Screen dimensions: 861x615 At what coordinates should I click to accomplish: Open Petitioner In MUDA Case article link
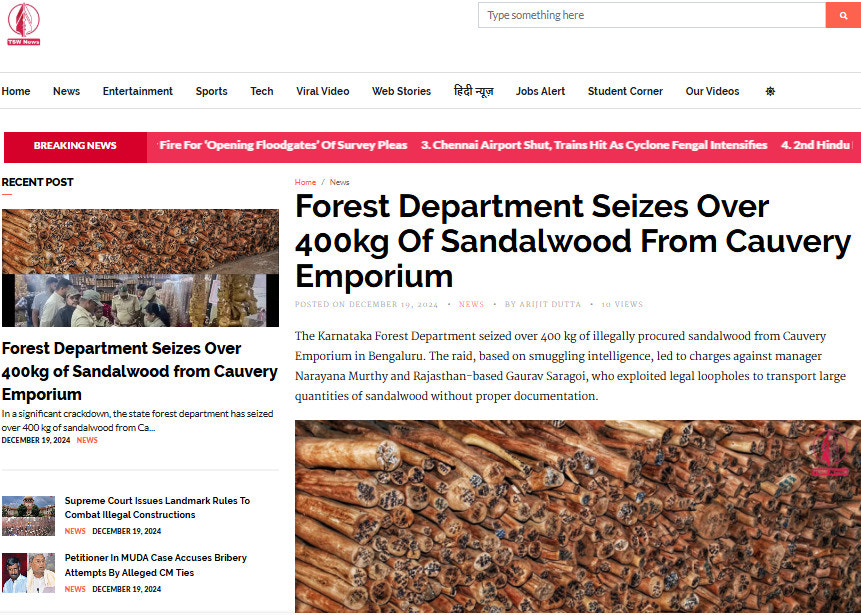click(155, 565)
